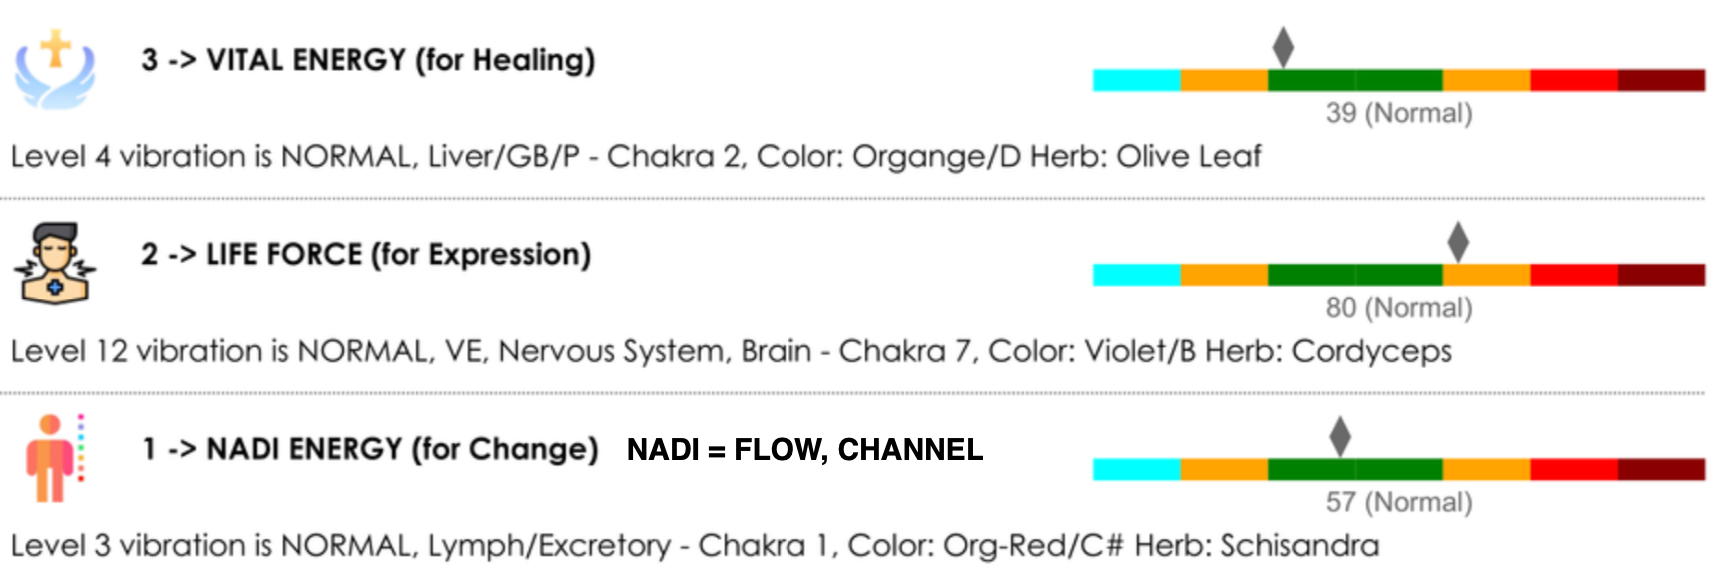Click the Vital Energy angel wings cross icon
The image size is (1718, 578).
pos(55,68)
